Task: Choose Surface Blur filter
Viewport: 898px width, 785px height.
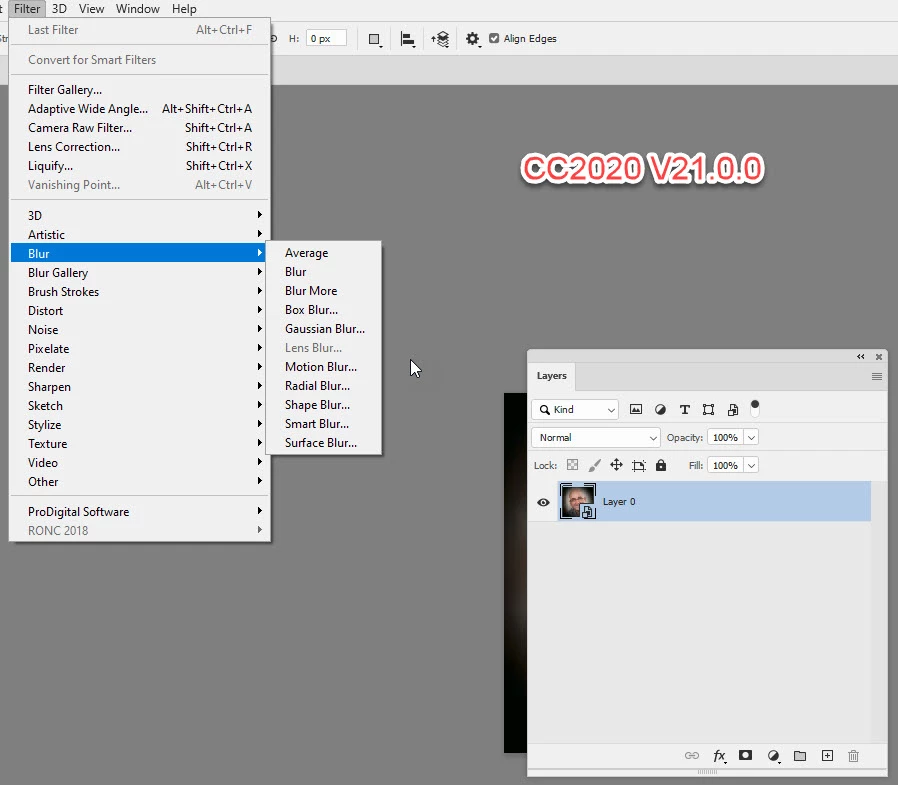Action: click(324, 443)
